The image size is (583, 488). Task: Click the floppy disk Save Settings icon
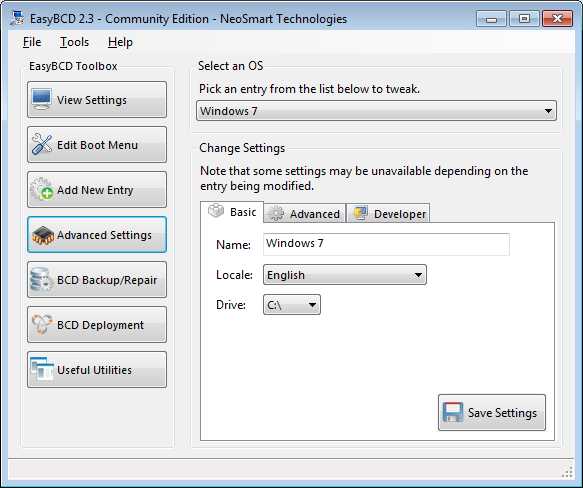453,412
